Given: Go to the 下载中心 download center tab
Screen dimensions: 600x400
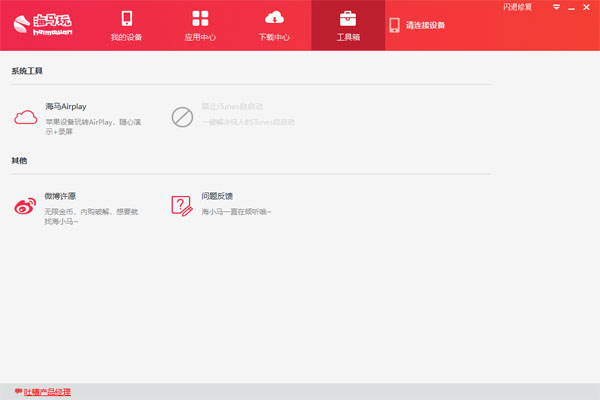Looking at the screenshot, I should (x=274, y=26).
